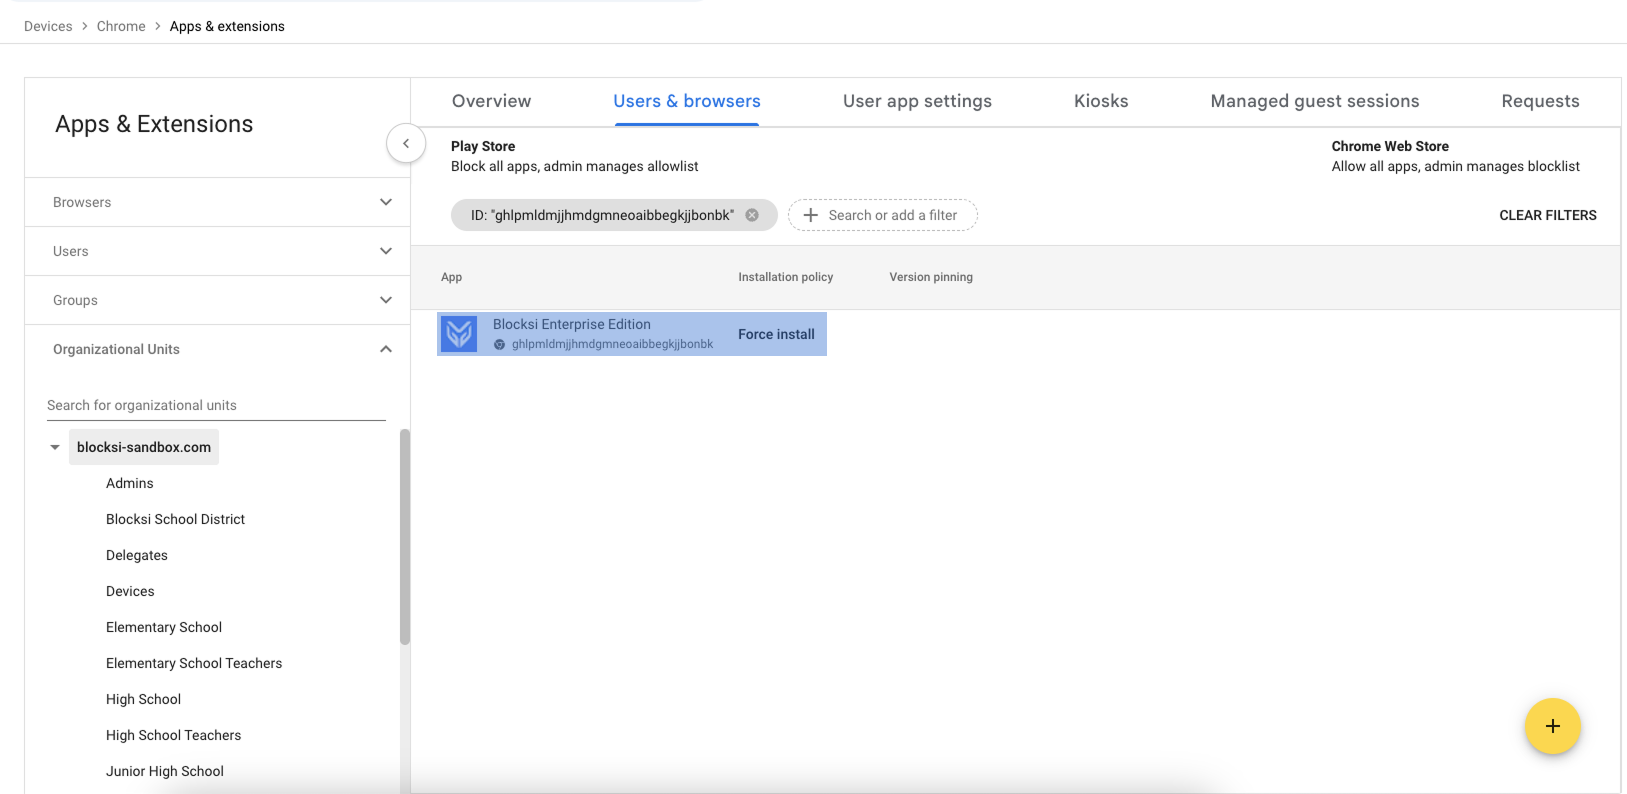The image size is (1627, 794).
Task: Select Blocksi School District unit
Action: point(175,519)
